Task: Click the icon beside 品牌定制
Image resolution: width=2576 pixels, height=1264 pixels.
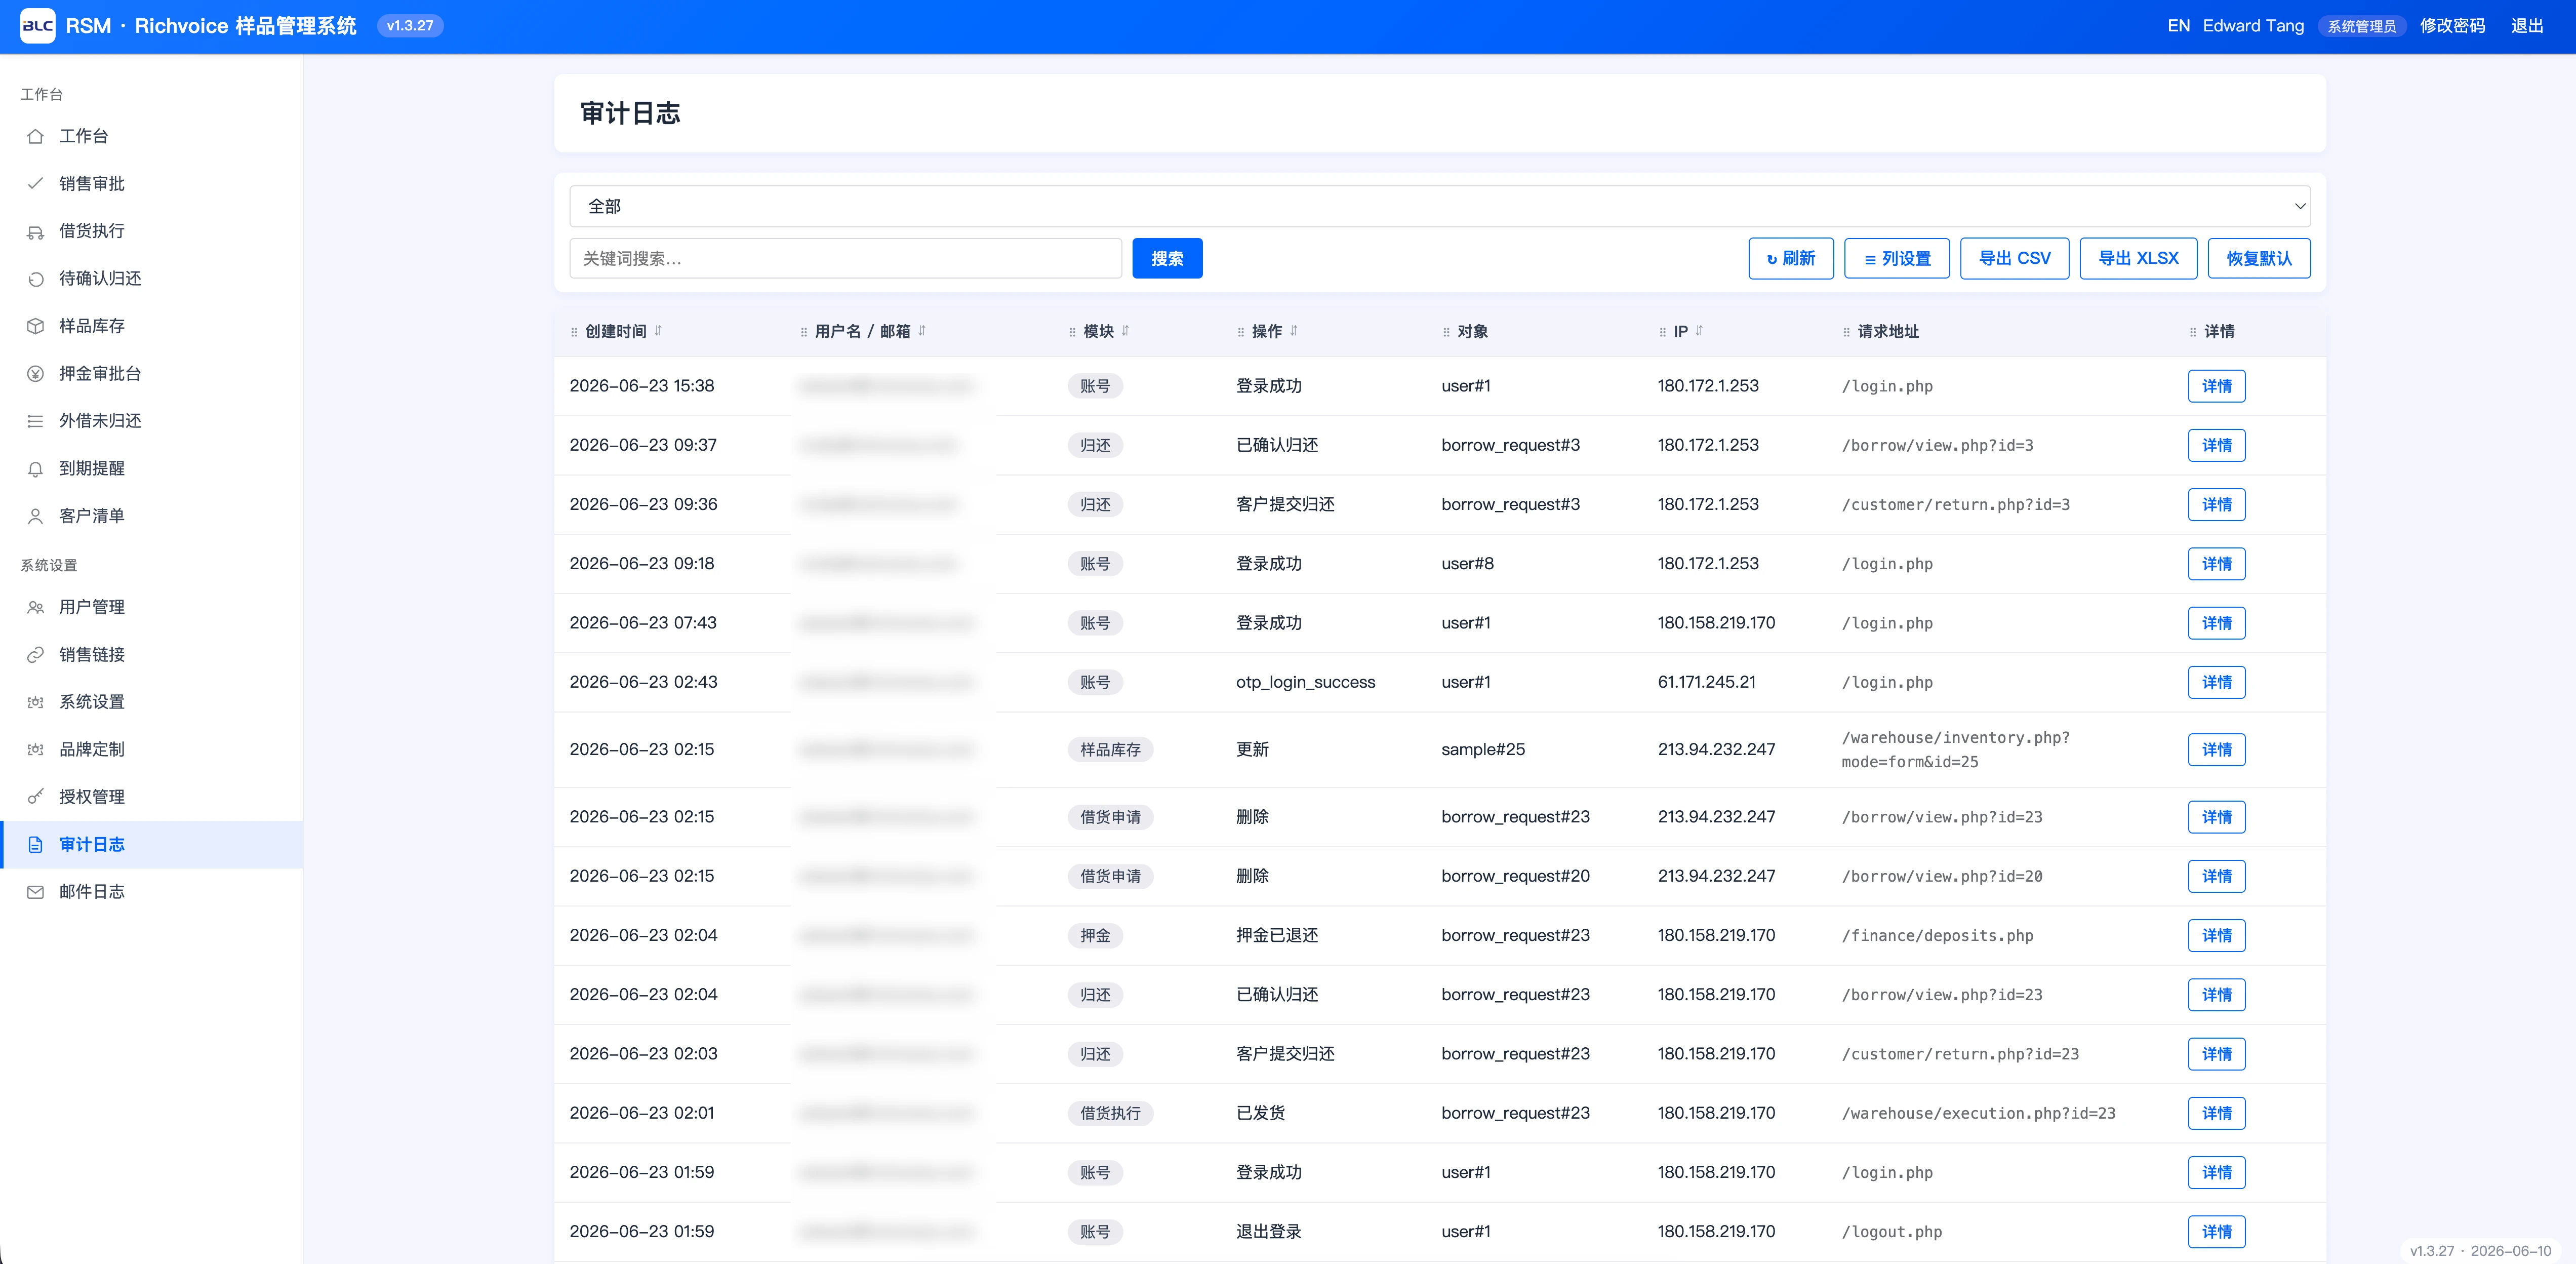Action: (35, 749)
